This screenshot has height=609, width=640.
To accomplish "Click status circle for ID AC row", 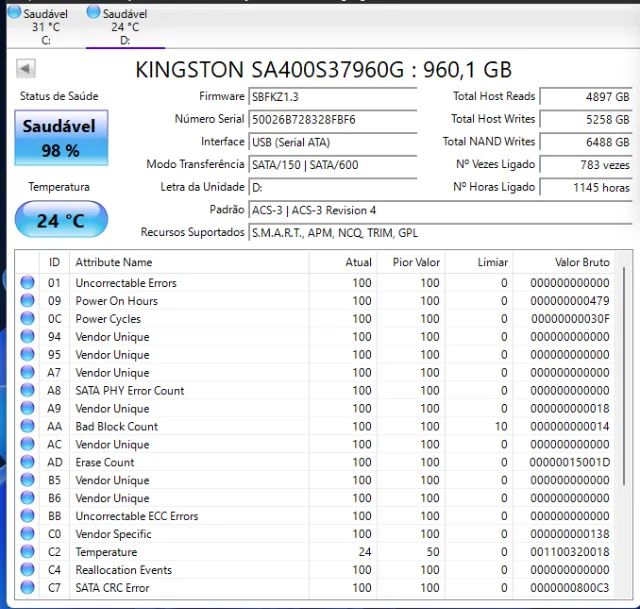I will 27,444.
